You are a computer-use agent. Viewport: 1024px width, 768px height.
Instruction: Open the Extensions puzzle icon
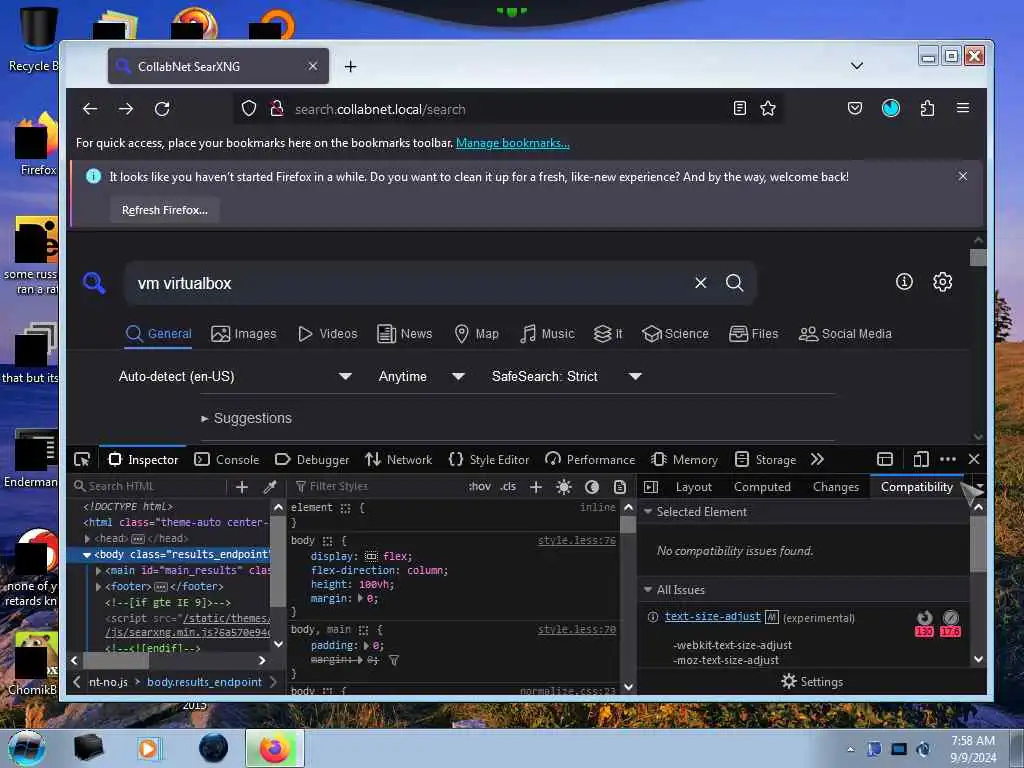(x=927, y=108)
